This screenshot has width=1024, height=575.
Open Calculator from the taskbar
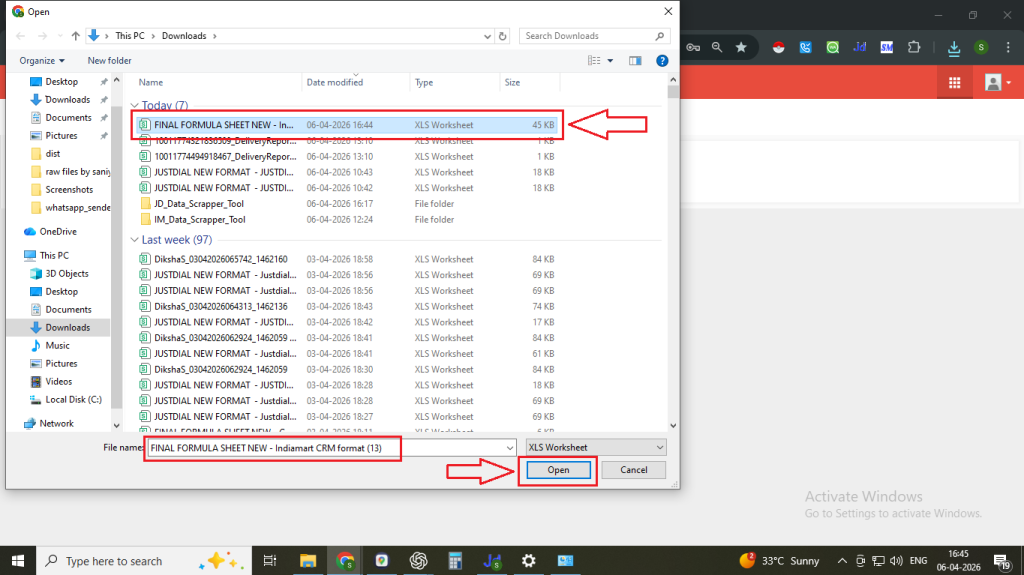point(455,561)
